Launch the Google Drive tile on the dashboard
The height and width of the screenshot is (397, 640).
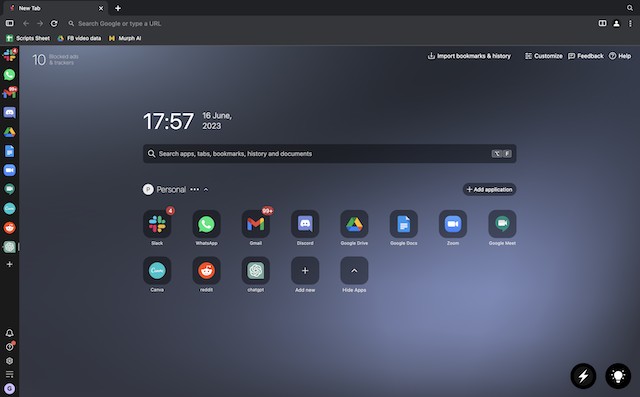[354, 224]
